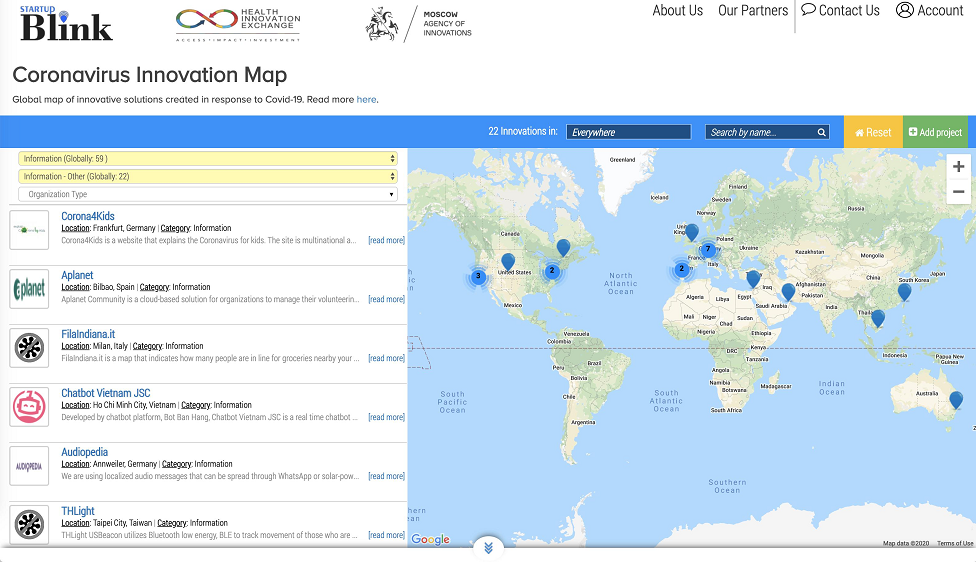Click read more for Aplanet
Viewport: 976px width, 562px height.
(x=386, y=299)
